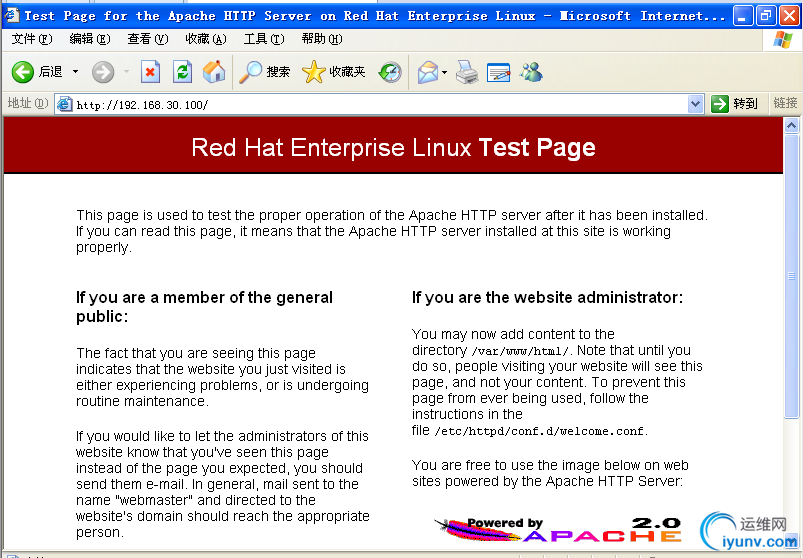The width and height of the screenshot is (803, 558).
Task: Minimize the Internet Explorer window
Action: tap(743, 16)
